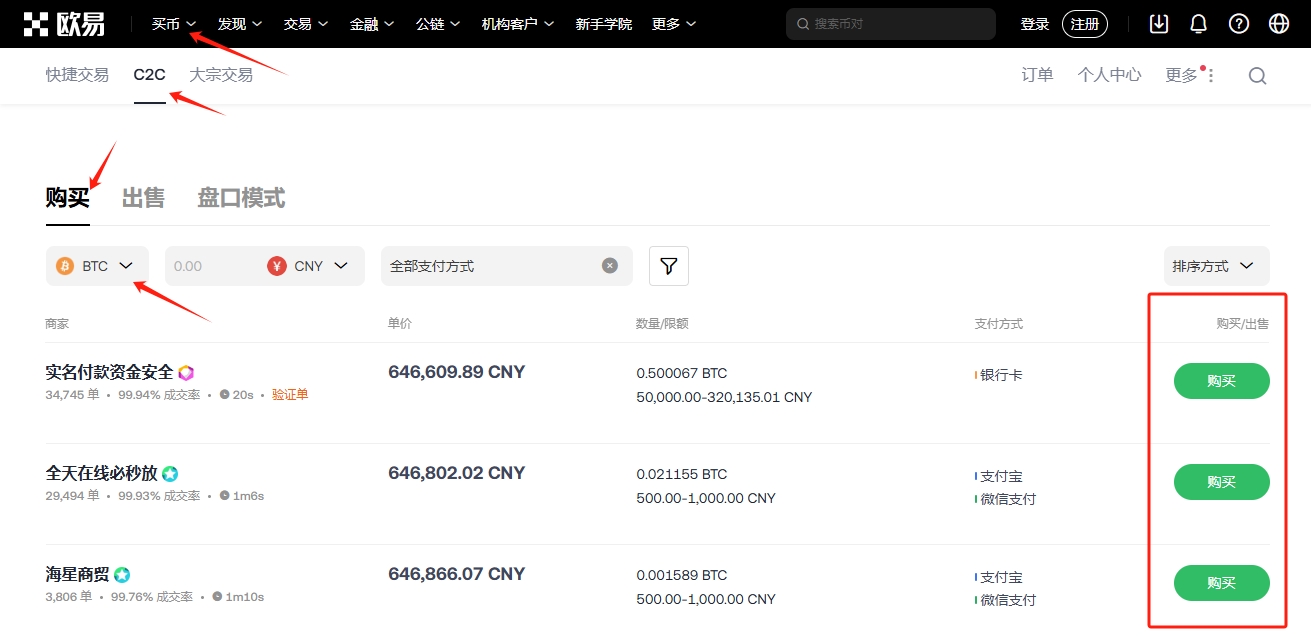Viewport: 1311px width, 637px height.
Task: Open the filter funnel icon next to payment methods
Action: 668,265
